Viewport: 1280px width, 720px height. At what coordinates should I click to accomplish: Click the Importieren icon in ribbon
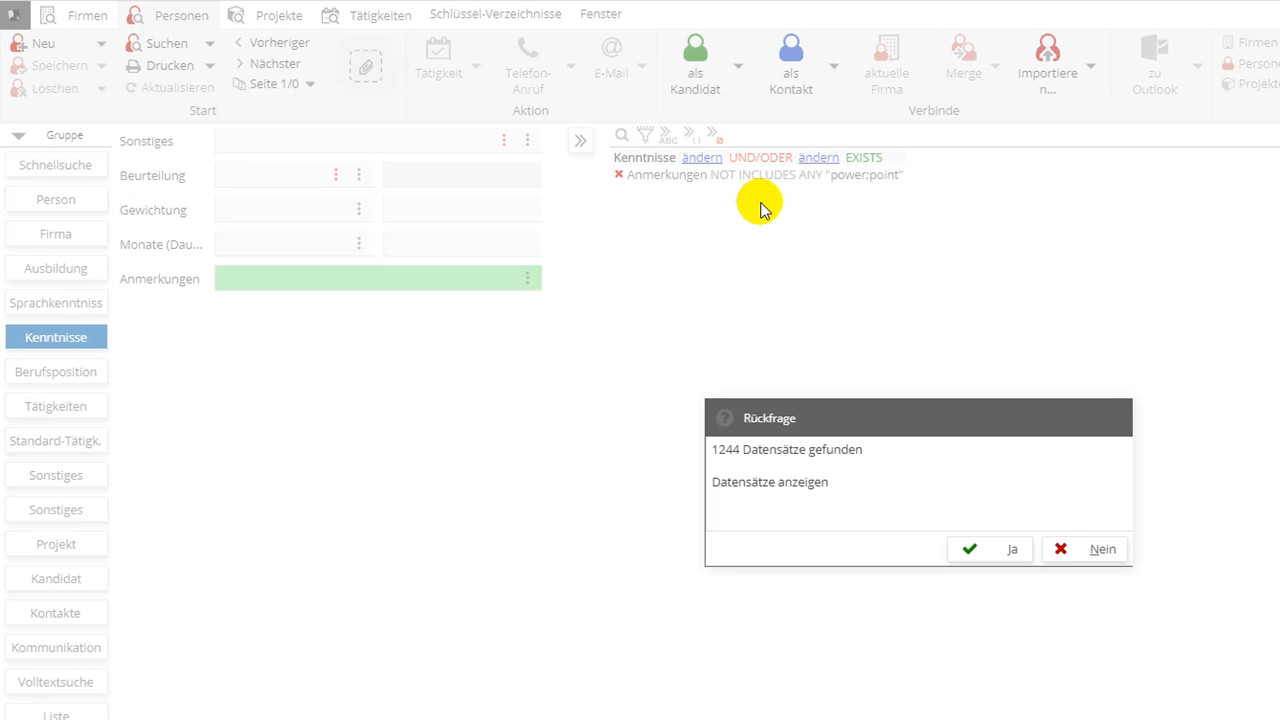[x=1047, y=48]
